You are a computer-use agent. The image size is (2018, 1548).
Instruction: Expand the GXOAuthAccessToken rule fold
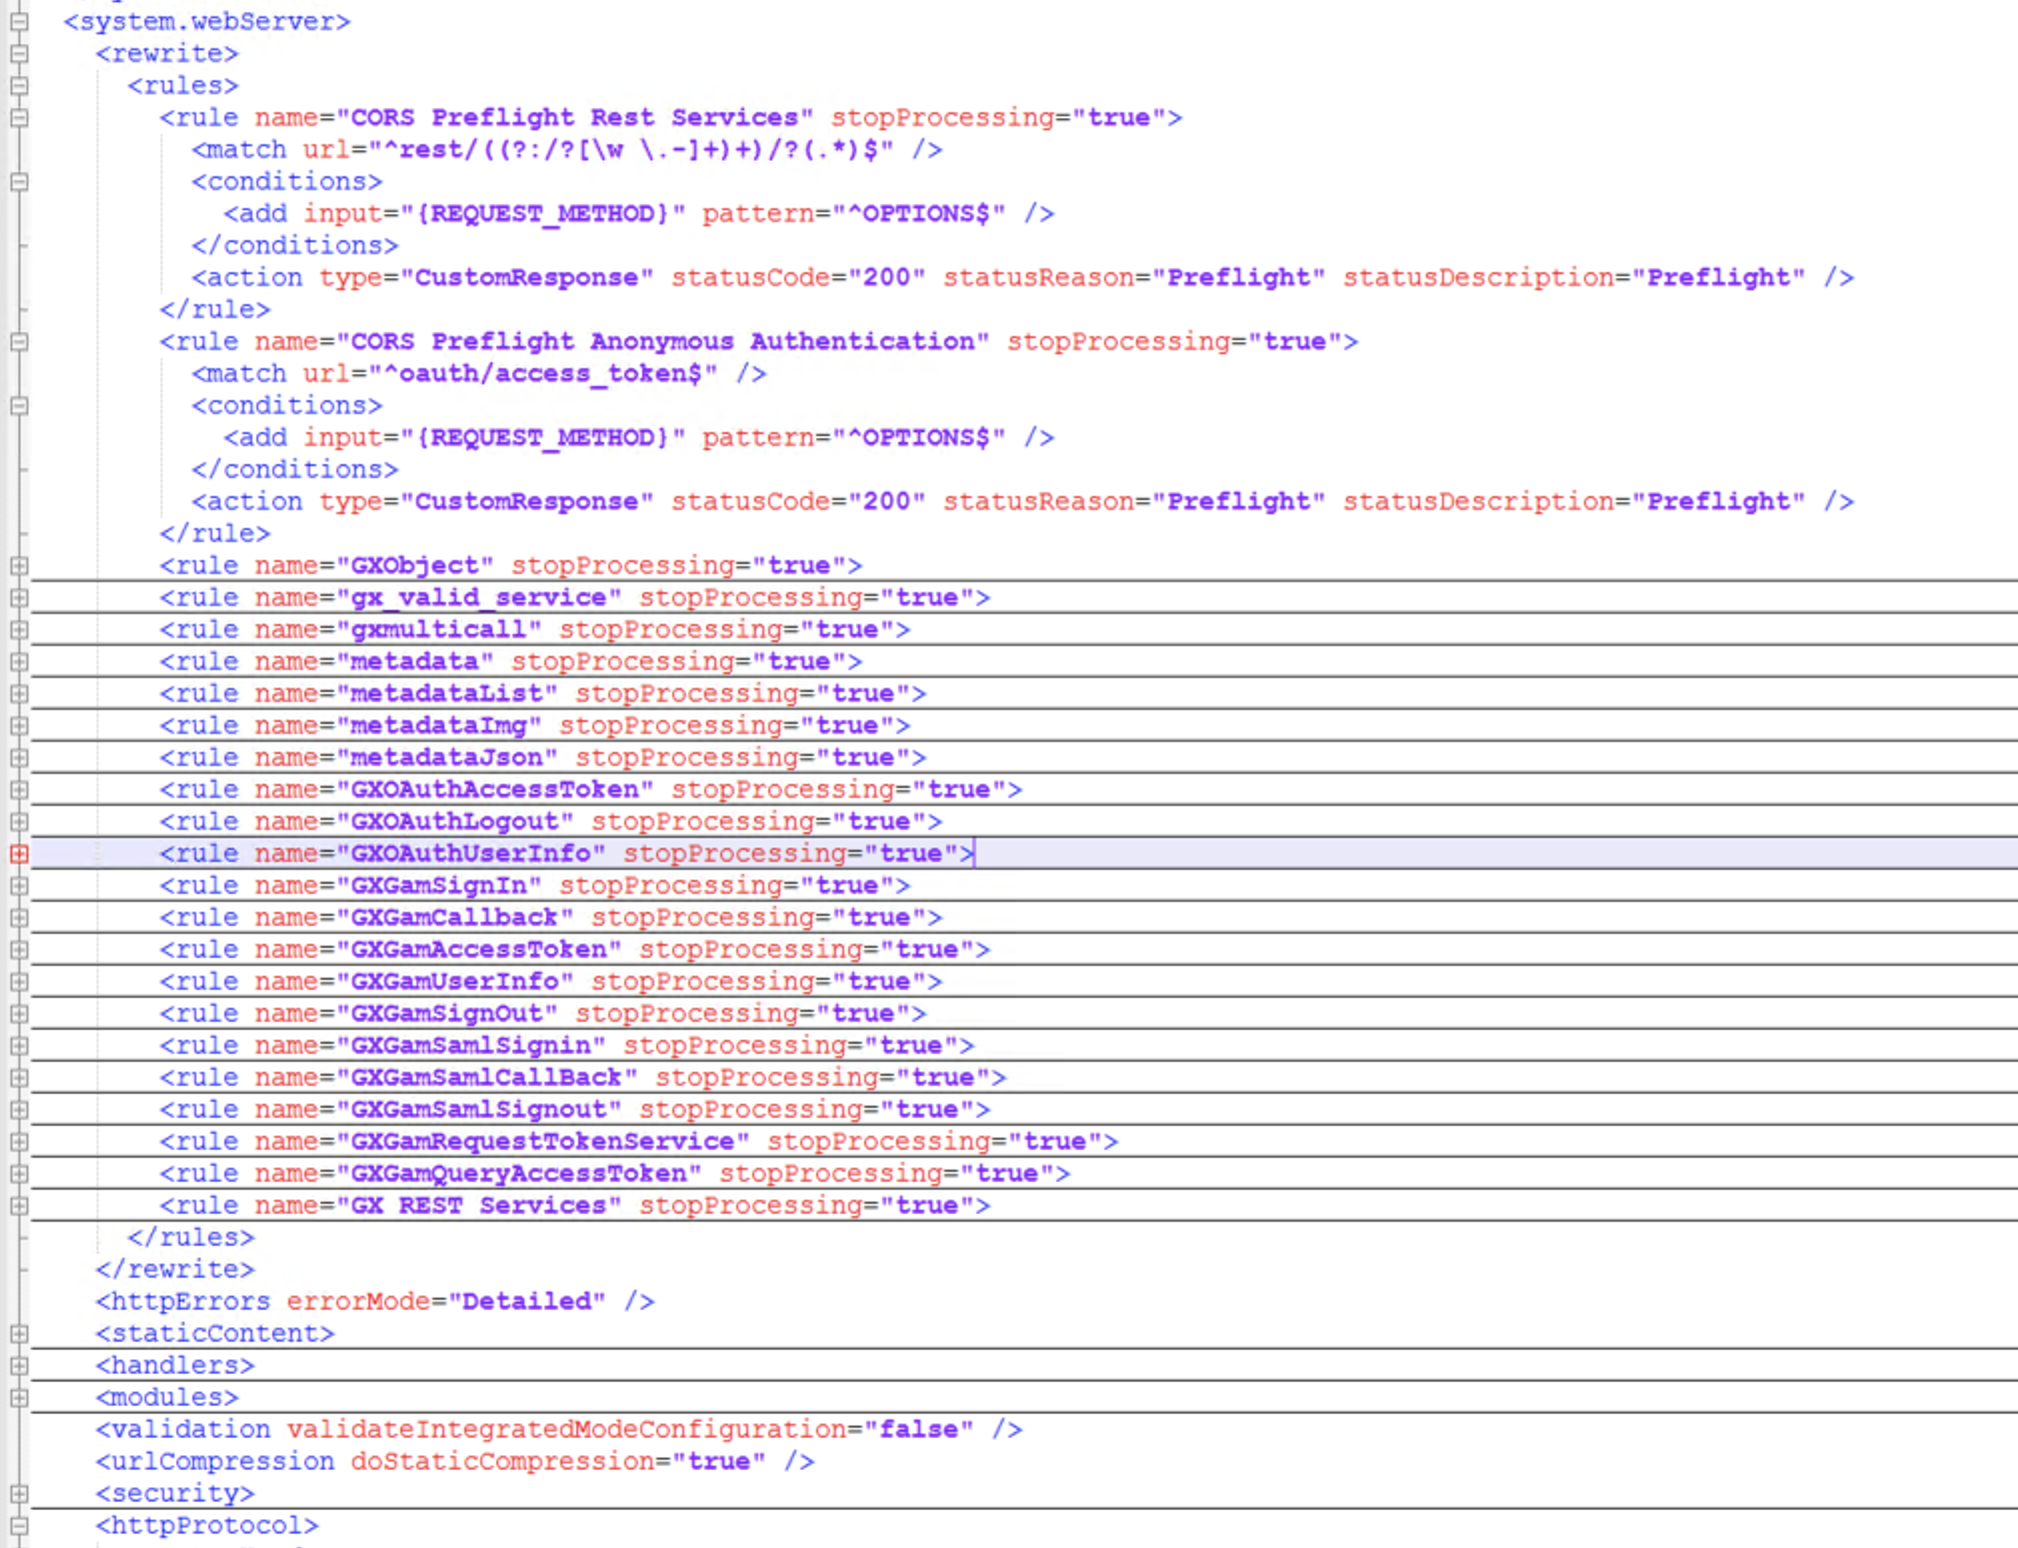click(x=18, y=789)
